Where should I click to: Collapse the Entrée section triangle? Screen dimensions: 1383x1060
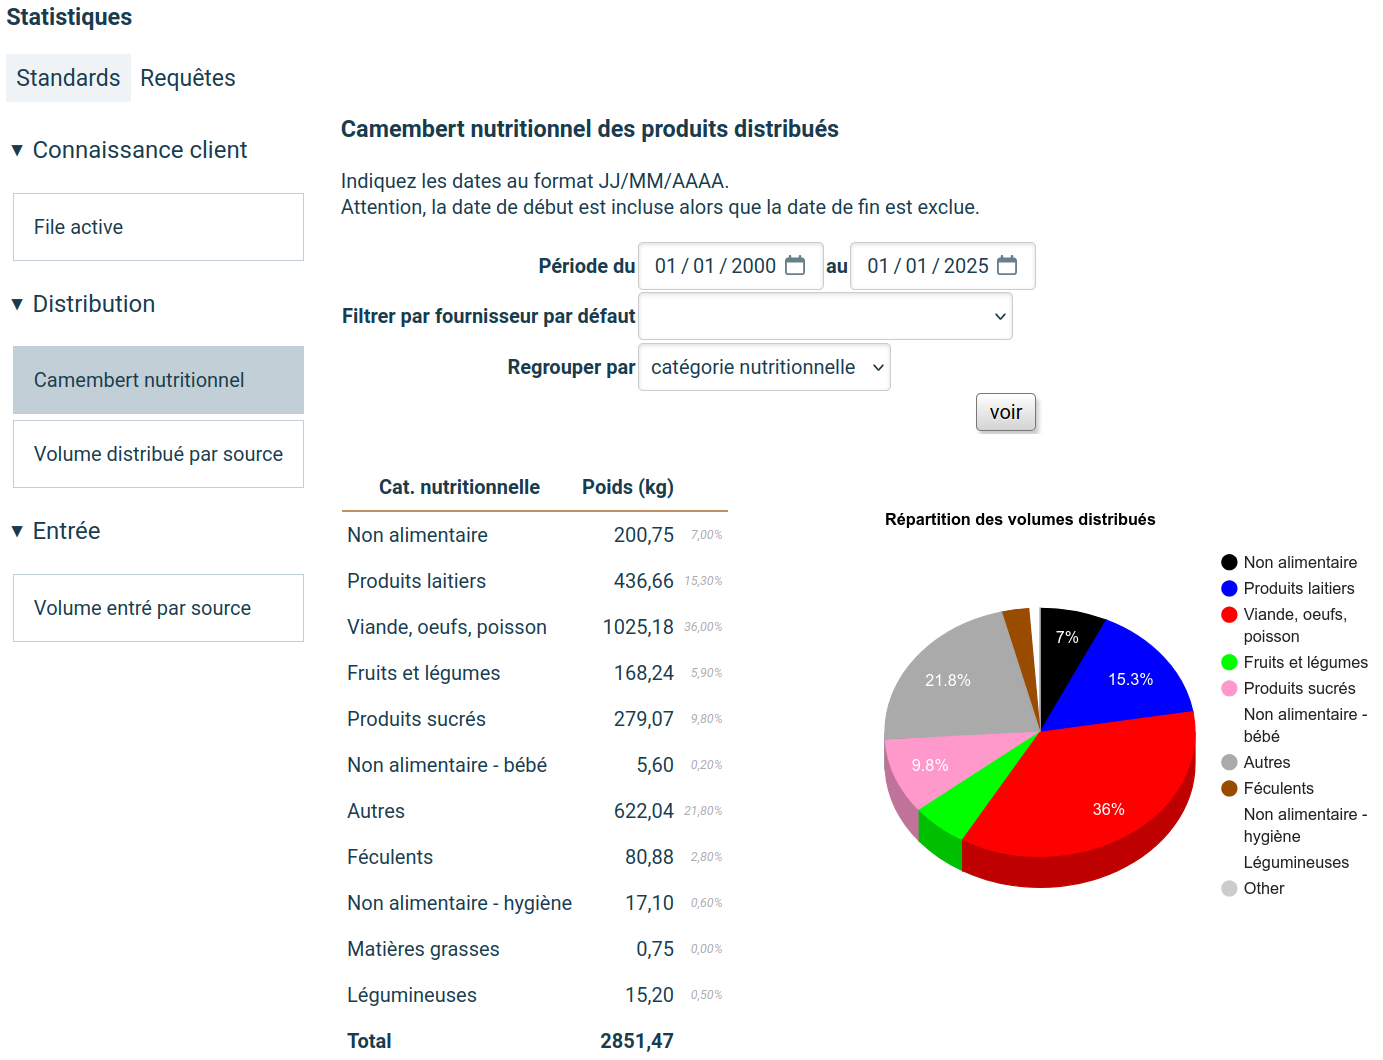(x=17, y=531)
